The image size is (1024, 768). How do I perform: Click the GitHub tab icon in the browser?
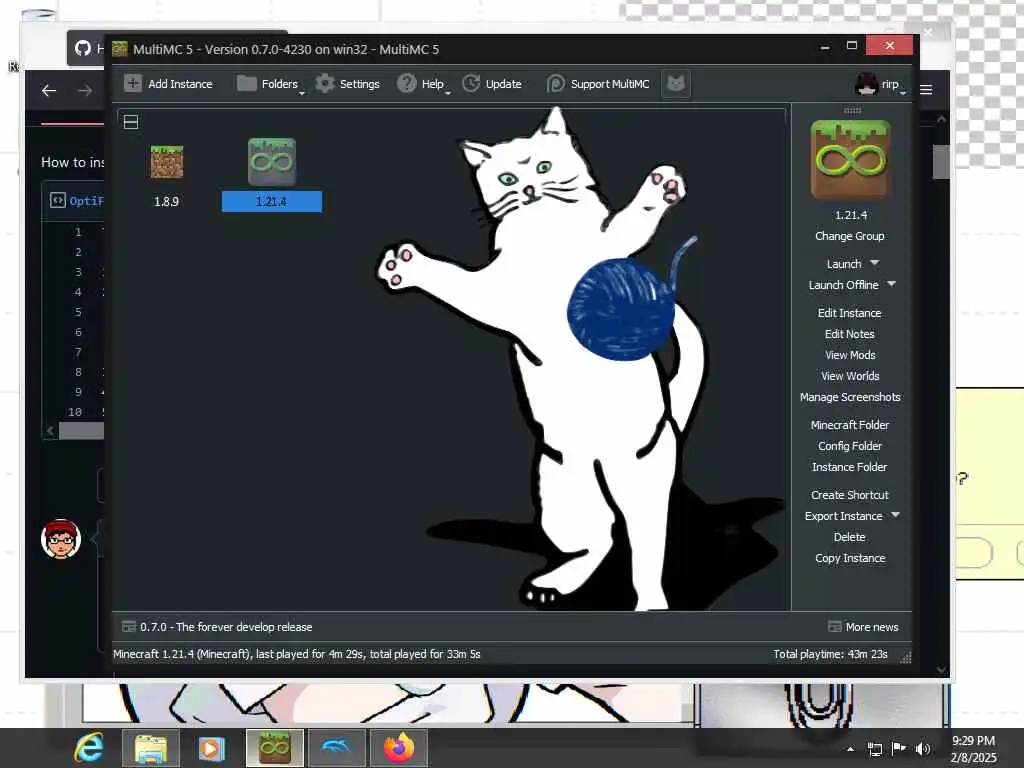pyautogui.click(x=82, y=48)
